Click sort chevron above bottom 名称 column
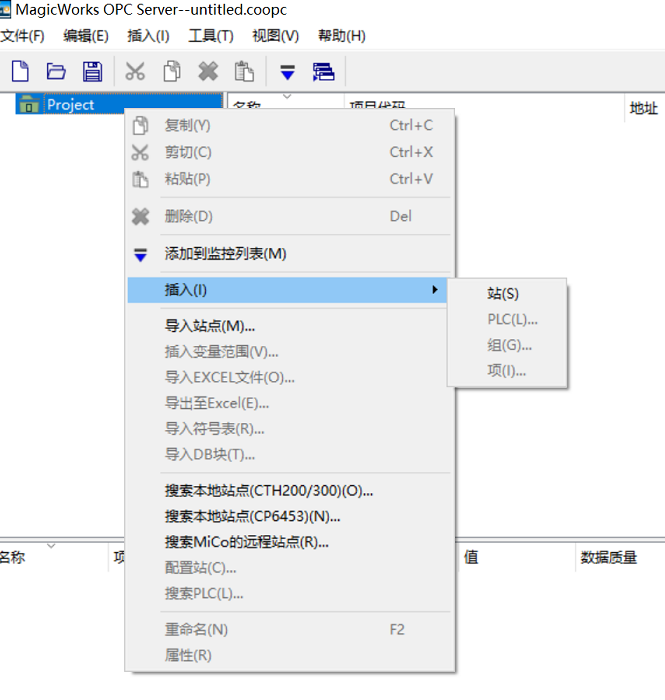This screenshot has width=665, height=700. [51, 546]
